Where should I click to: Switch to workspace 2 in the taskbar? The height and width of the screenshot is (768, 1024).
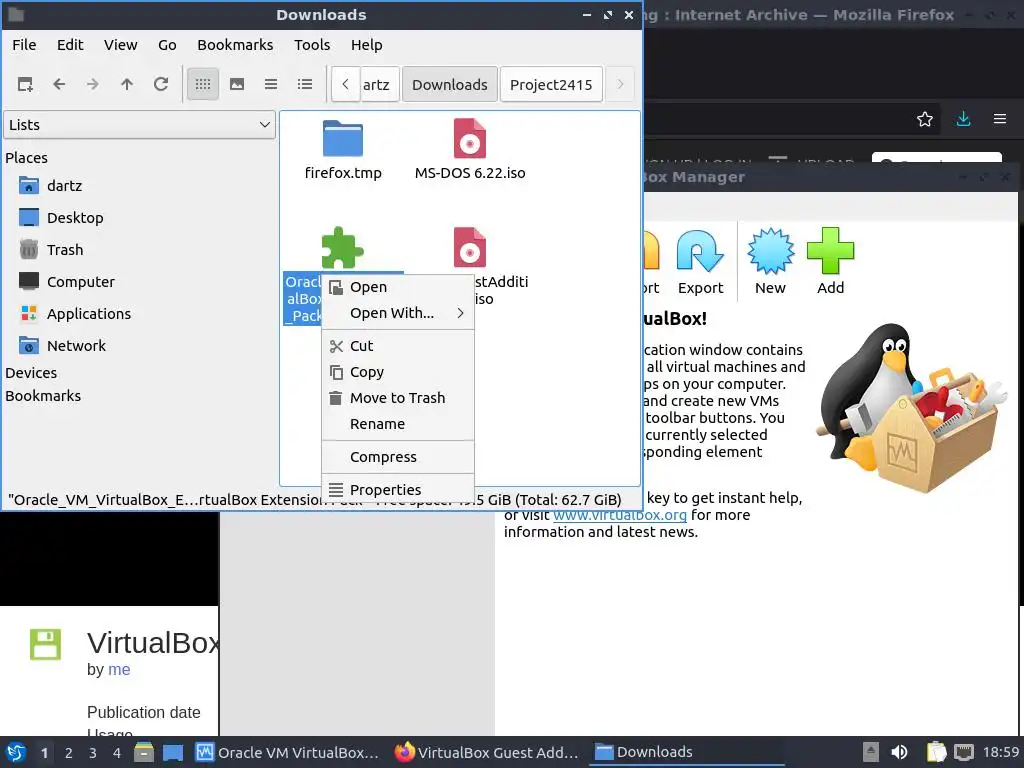[x=69, y=753]
